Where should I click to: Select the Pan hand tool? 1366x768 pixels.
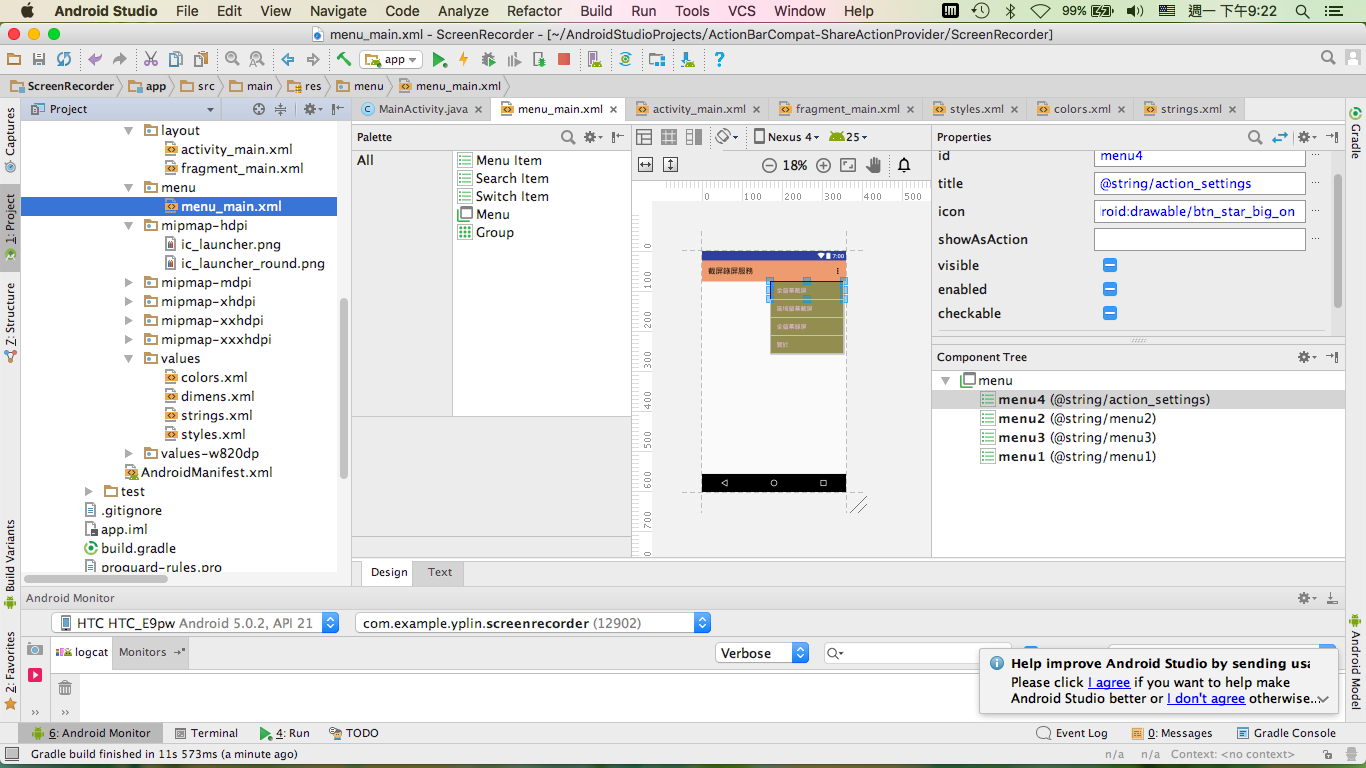pyautogui.click(x=873, y=165)
